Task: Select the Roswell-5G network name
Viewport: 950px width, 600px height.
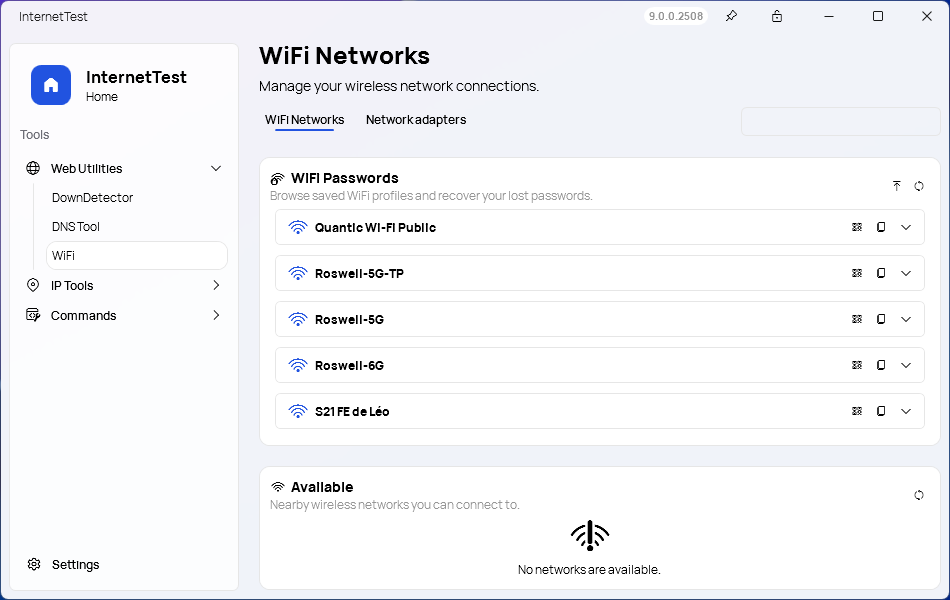Action: point(349,320)
